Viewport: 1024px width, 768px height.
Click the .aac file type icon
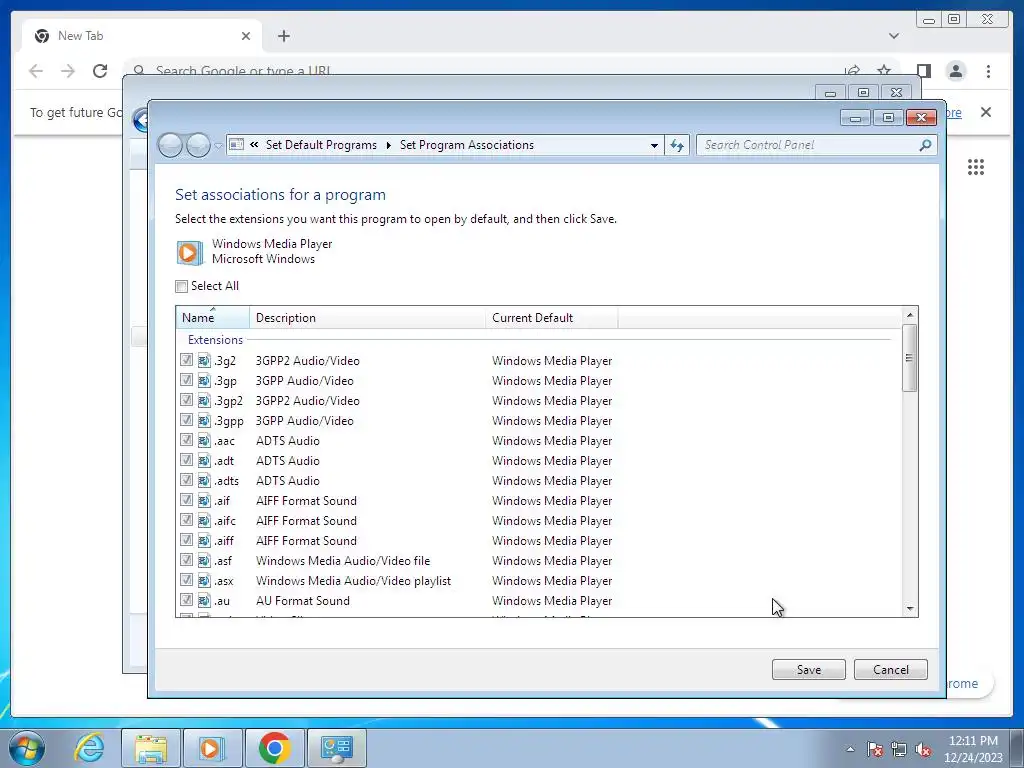pos(204,441)
